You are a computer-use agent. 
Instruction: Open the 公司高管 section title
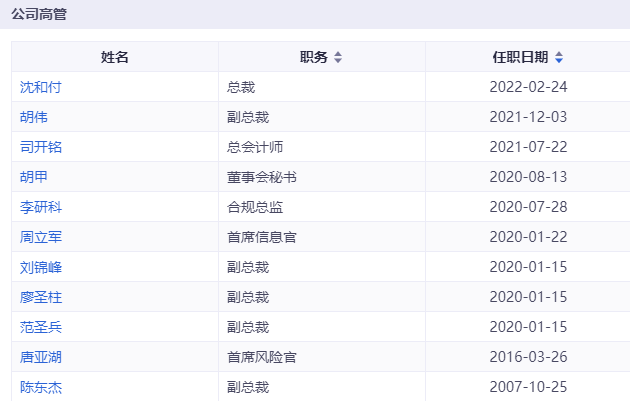39,16
